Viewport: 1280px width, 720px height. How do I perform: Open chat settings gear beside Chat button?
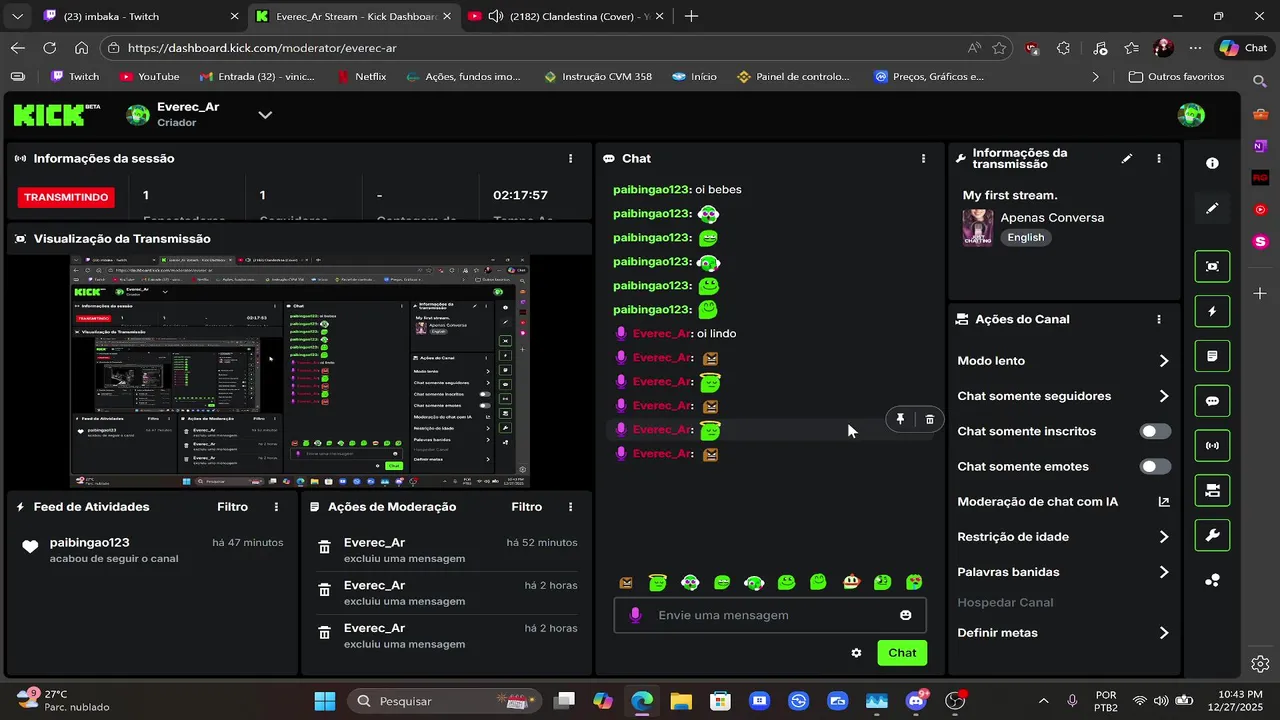856,653
